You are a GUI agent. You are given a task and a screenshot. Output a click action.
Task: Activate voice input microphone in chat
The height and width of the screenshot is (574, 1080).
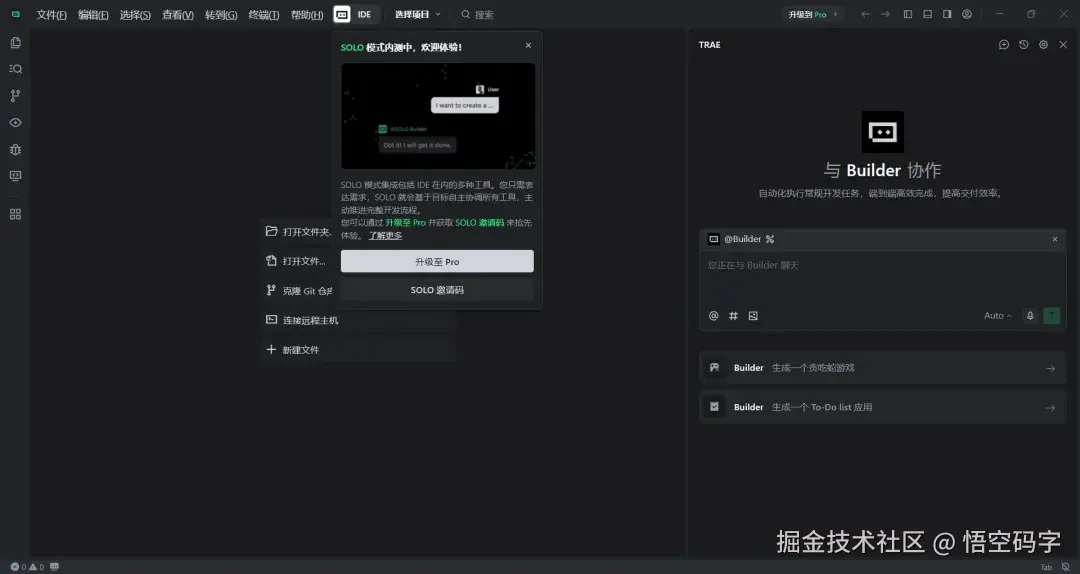click(1030, 316)
